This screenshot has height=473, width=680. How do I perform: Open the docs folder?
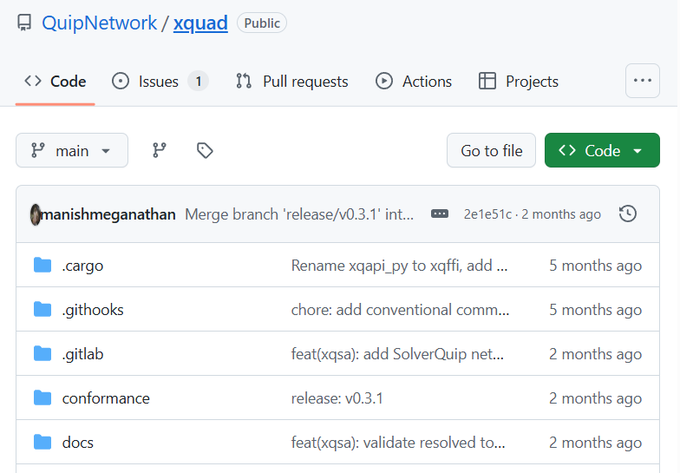point(78,442)
